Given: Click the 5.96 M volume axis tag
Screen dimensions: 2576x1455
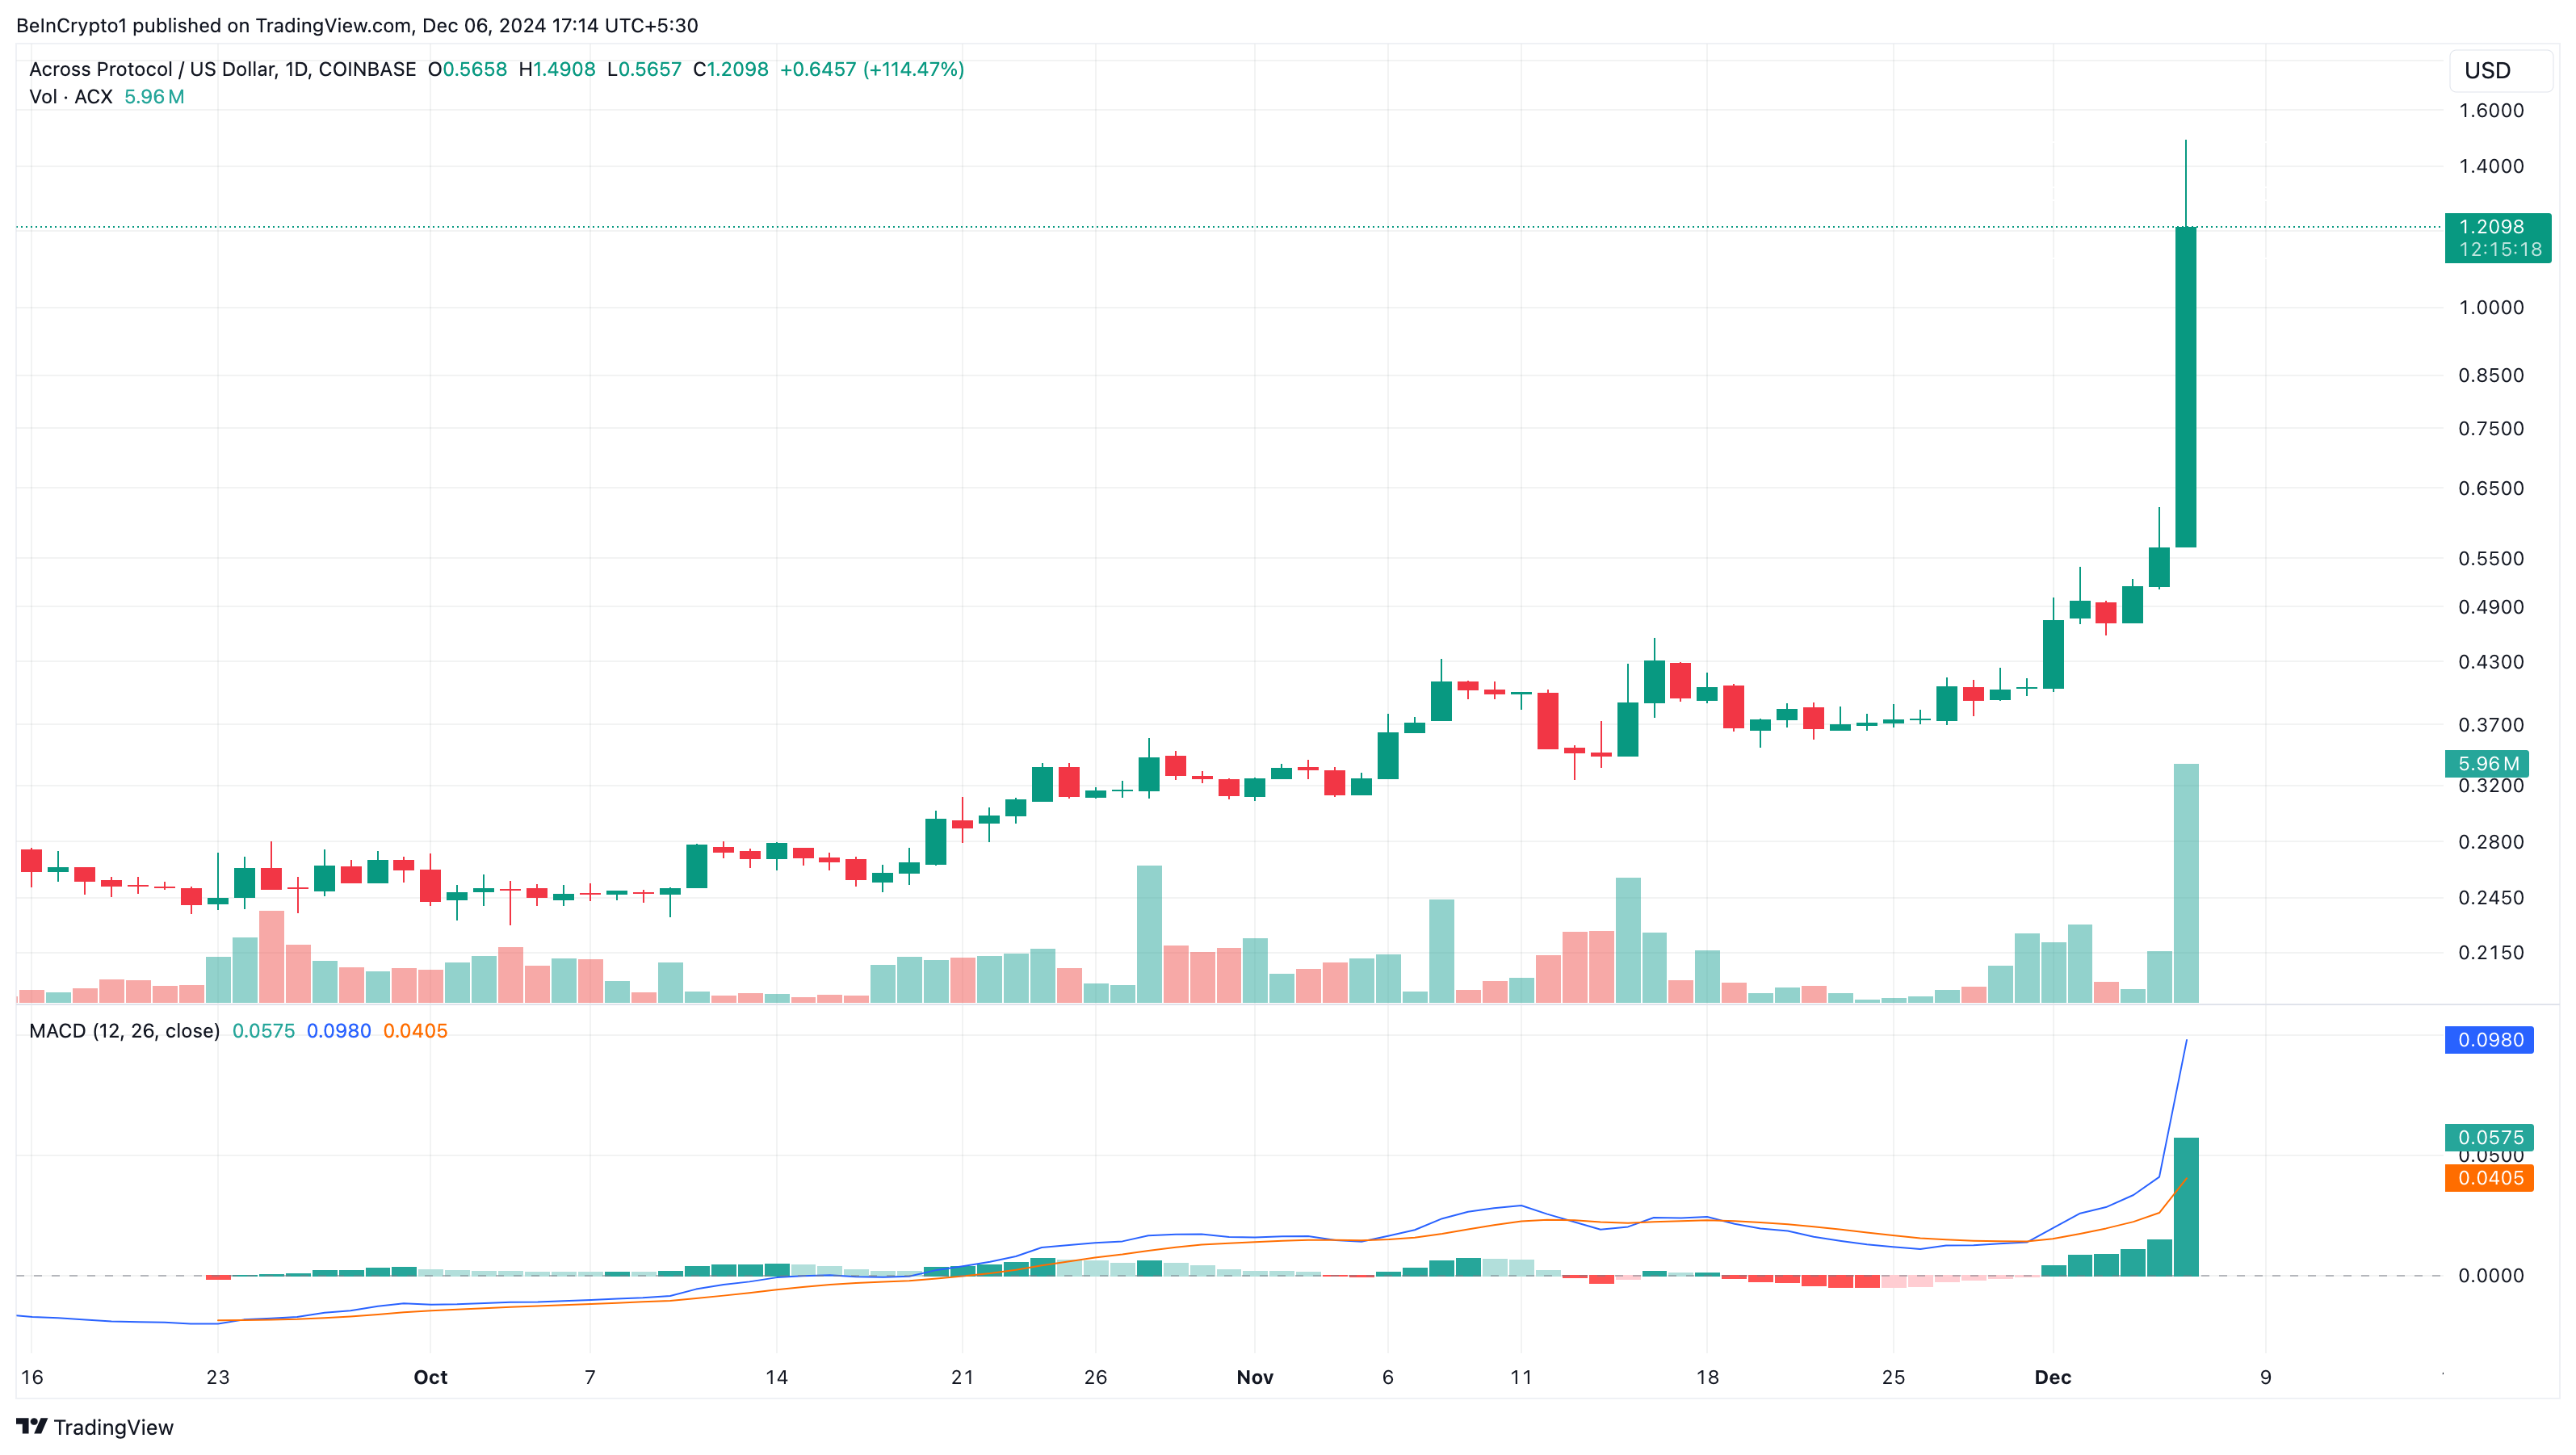Looking at the screenshot, I should click(2486, 764).
